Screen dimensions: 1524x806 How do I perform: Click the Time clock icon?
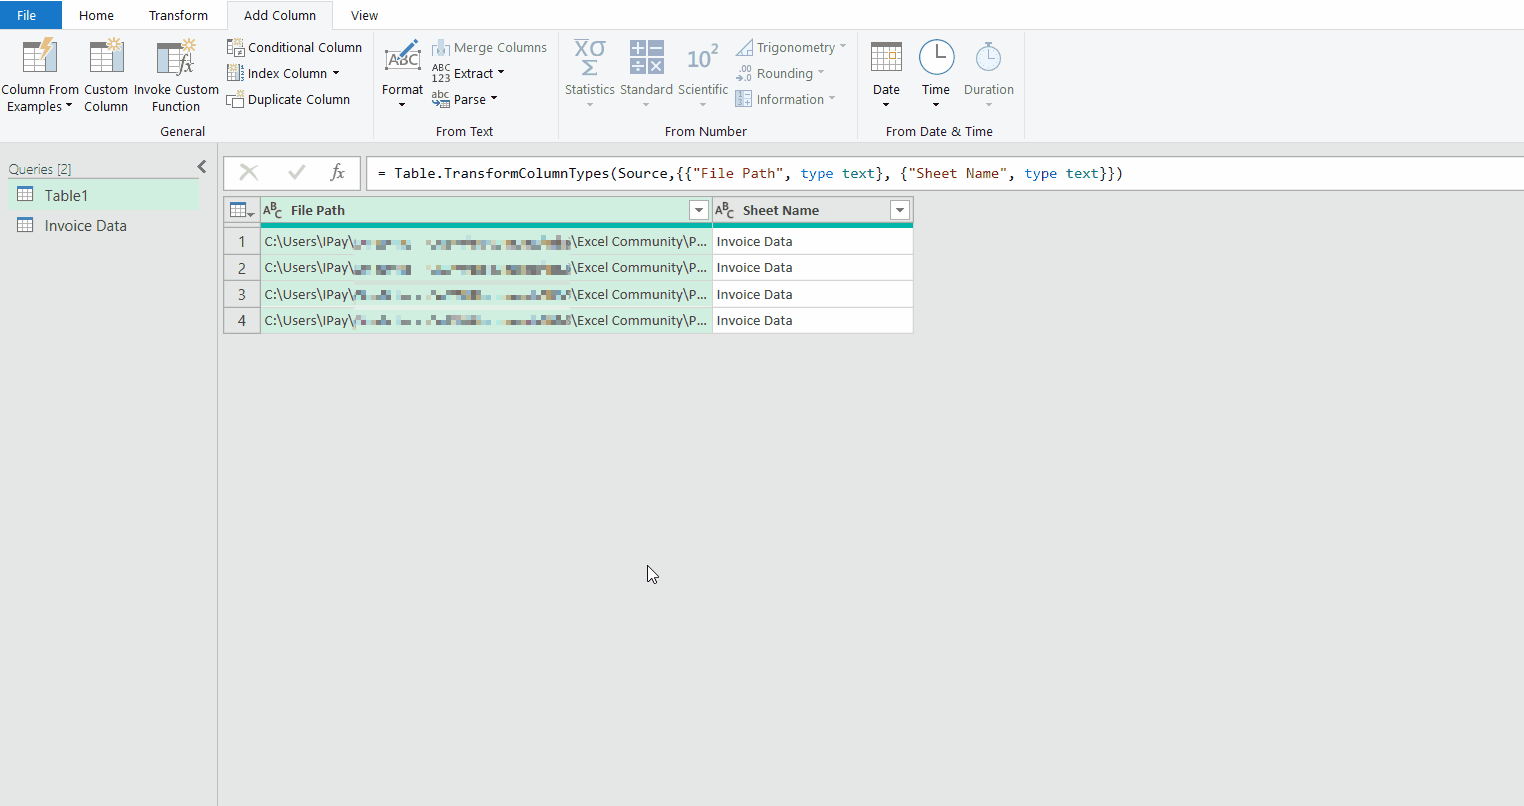point(936,58)
